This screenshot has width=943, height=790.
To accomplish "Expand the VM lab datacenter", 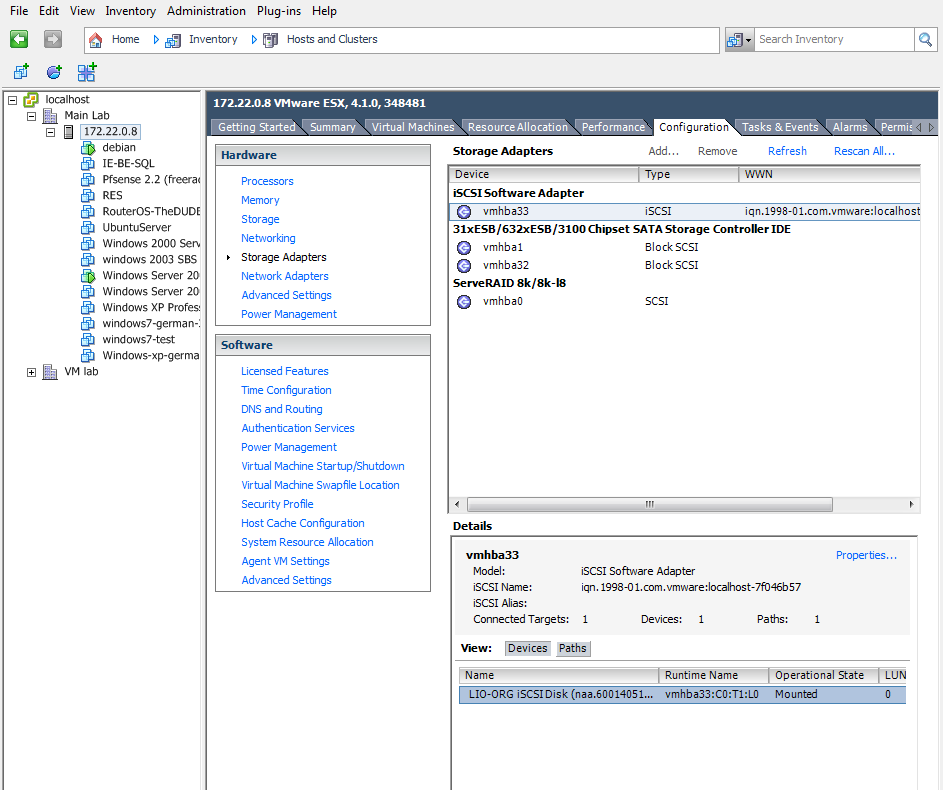I will (30, 371).
